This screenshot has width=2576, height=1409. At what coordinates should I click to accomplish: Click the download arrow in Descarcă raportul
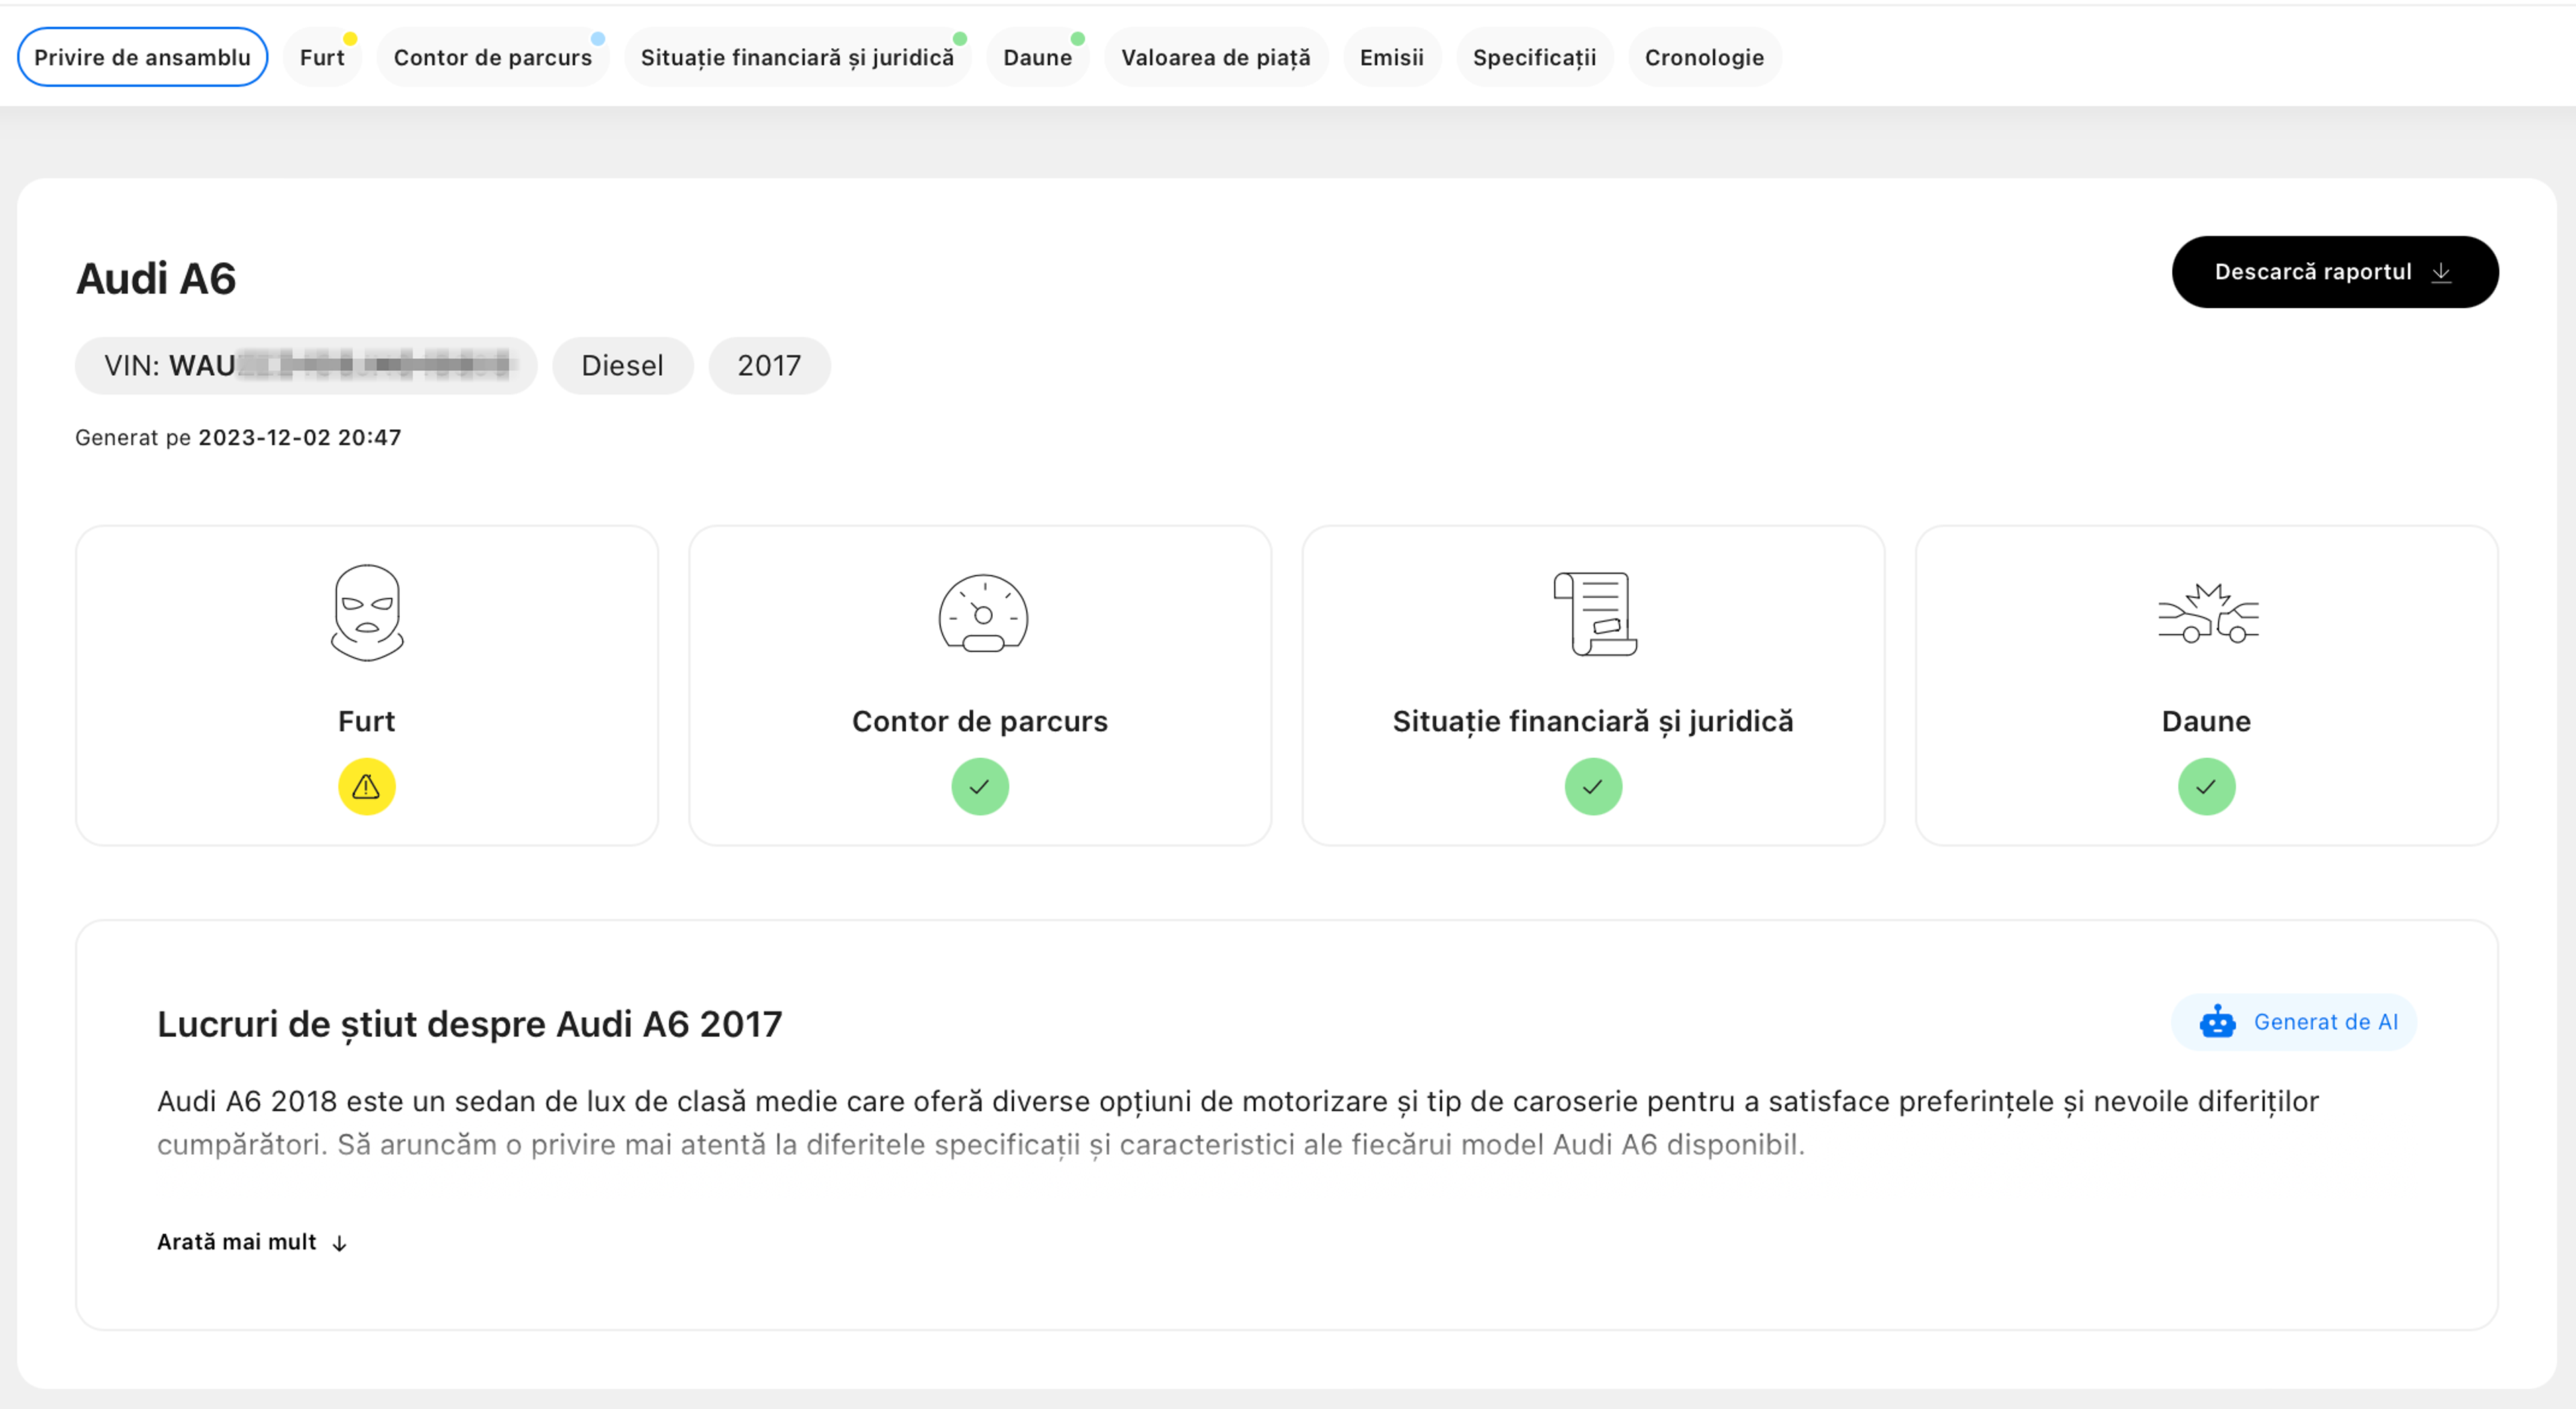(x=2441, y=272)
